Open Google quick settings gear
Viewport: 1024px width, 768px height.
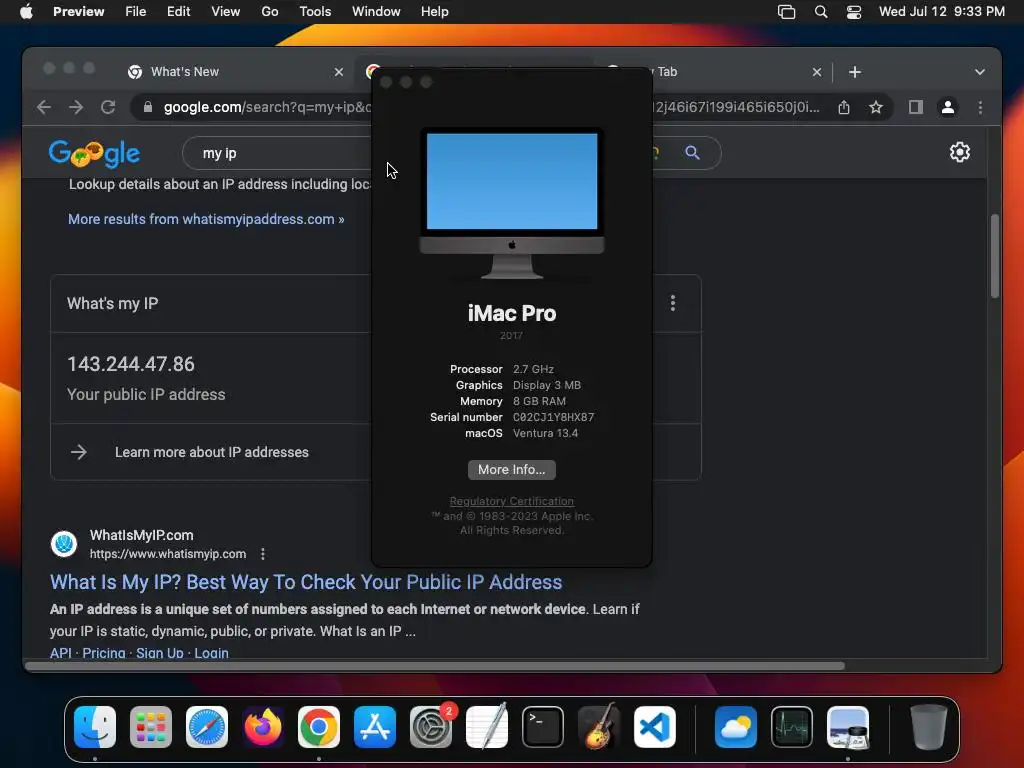tap(959, 152)
